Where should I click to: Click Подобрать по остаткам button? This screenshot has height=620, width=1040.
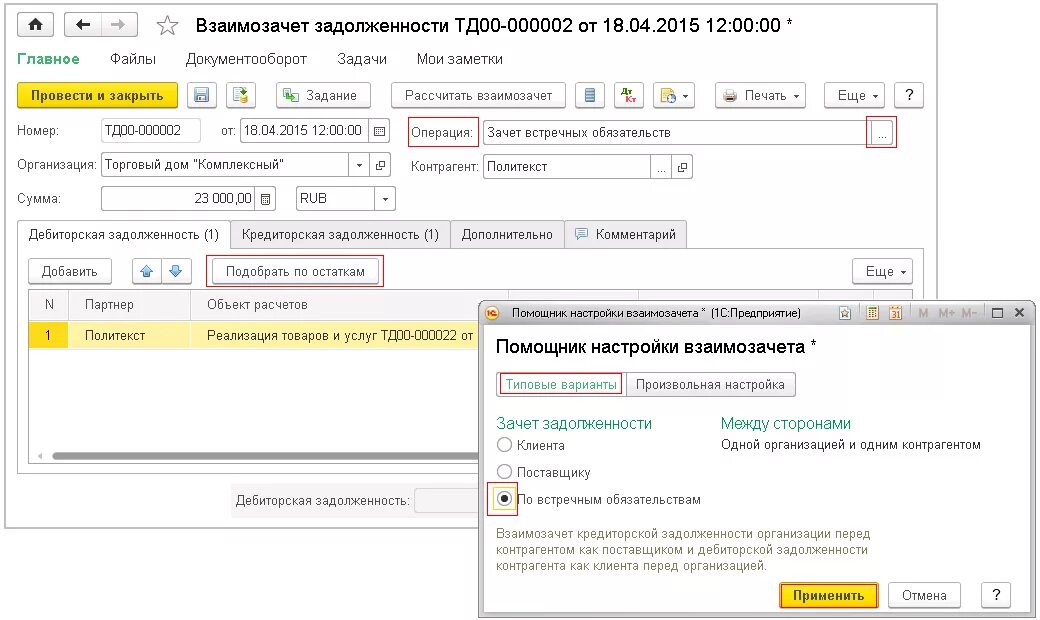pyautogui.click(x=295, y=271)
